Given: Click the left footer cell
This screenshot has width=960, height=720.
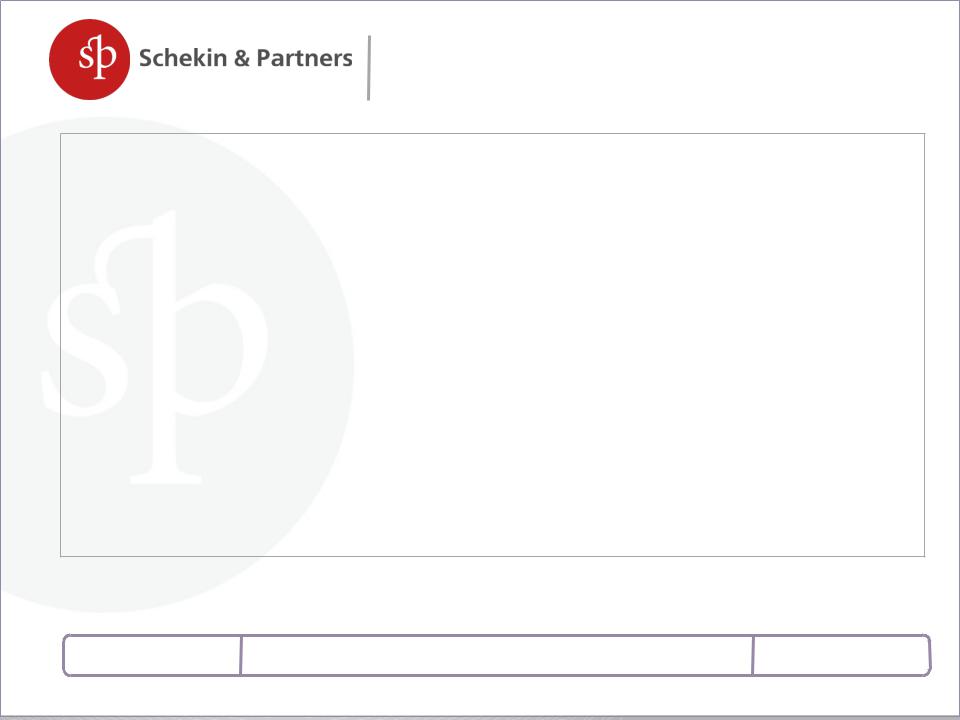Looking at the screenshot, I should point(152,655).
